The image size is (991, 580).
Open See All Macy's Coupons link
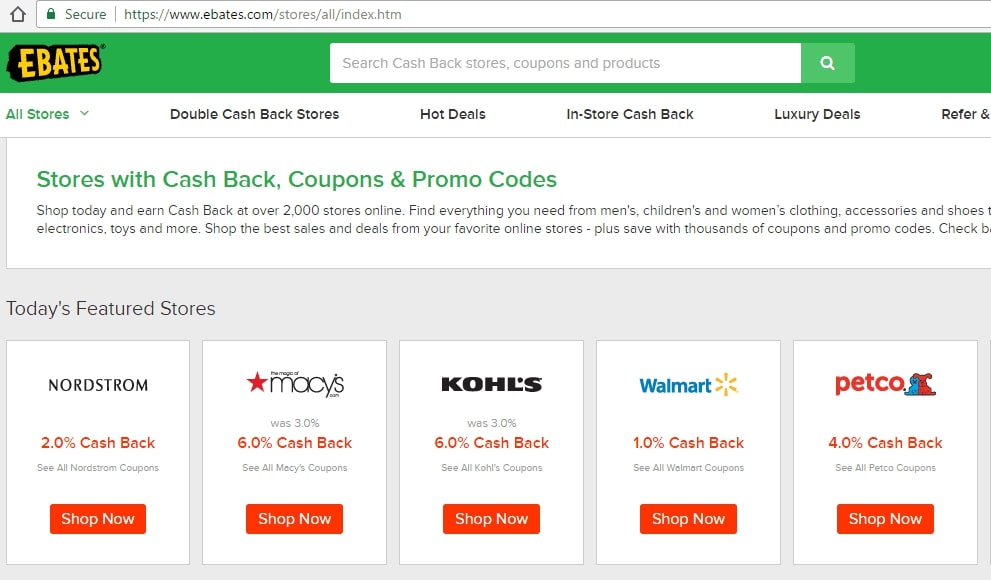[295, 468]
